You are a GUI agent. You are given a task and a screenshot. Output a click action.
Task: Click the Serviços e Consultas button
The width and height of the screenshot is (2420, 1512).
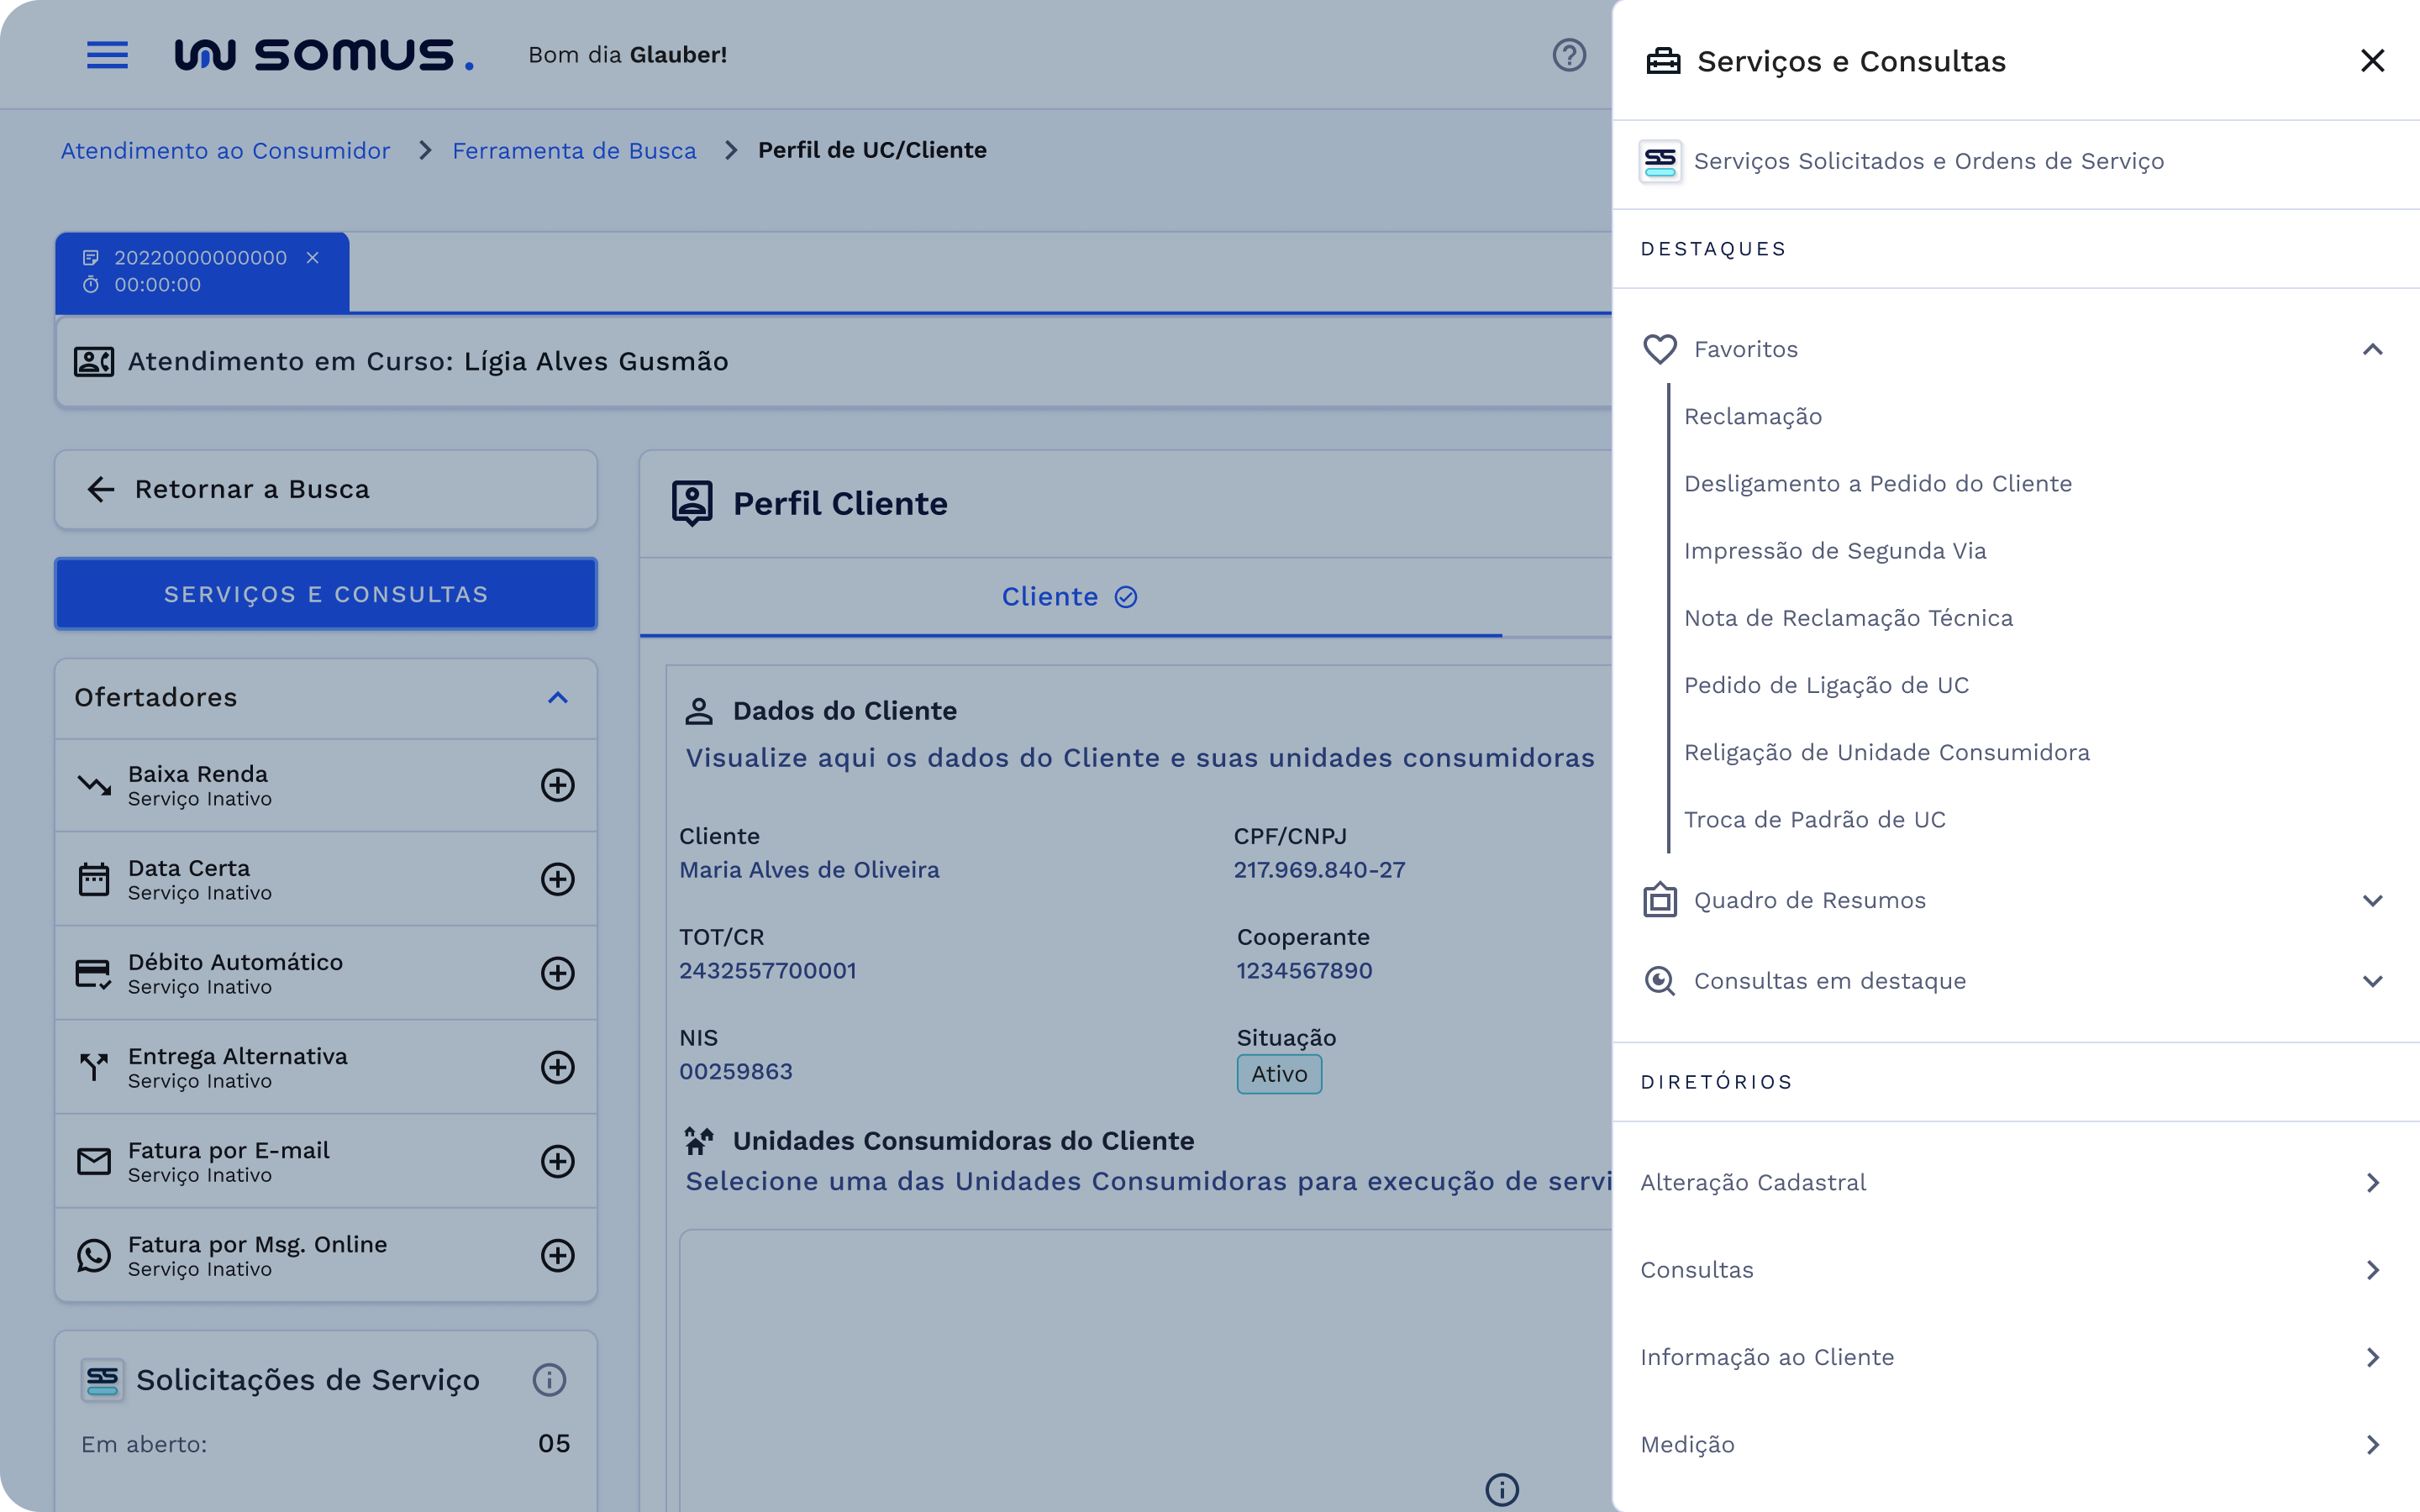click(325, 593)
